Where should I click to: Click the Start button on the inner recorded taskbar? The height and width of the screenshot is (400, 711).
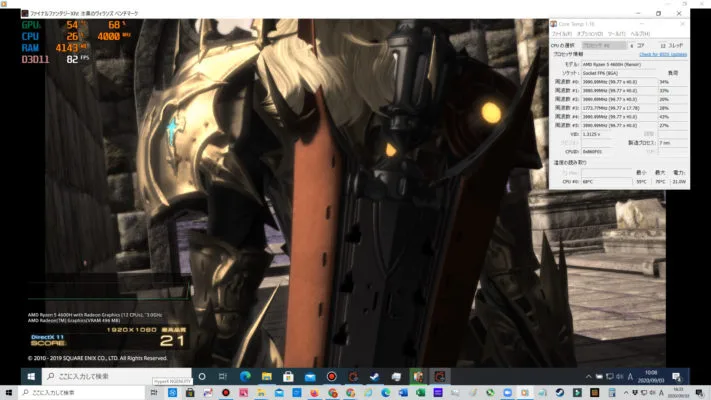(x=31, y=376)
